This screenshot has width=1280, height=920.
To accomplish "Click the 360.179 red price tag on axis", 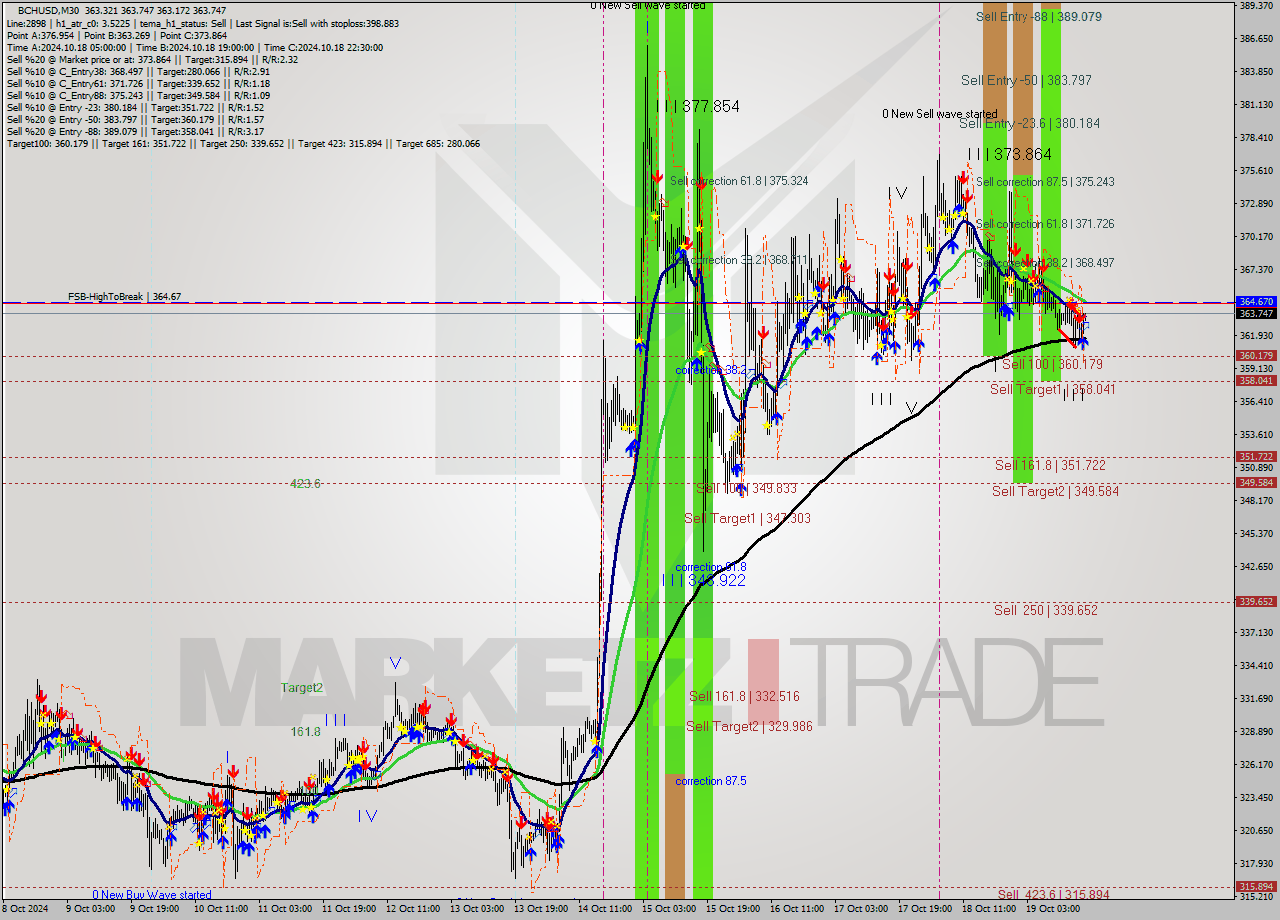I will (x=1257, y=355).
